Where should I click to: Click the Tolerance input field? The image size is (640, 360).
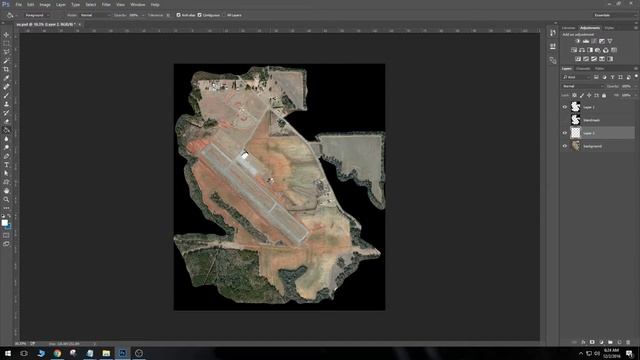click(x=168, y=15)
